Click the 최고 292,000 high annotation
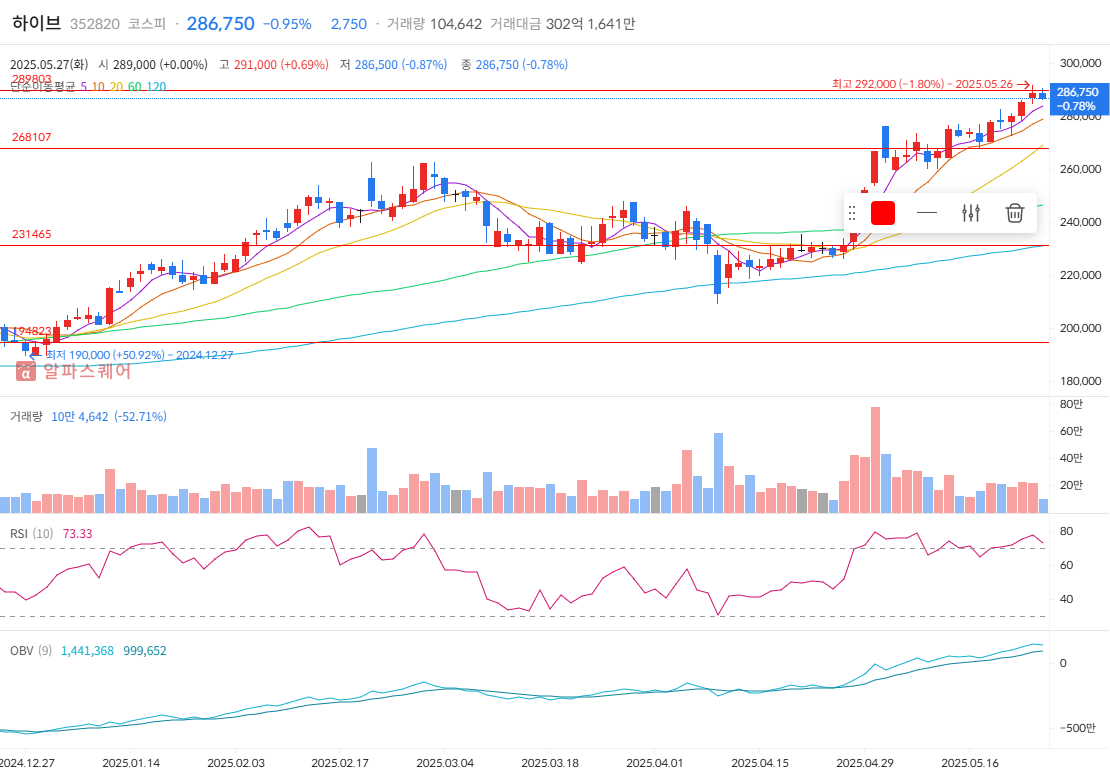This screenshot has height=778, width=1110. pos(922,84)
